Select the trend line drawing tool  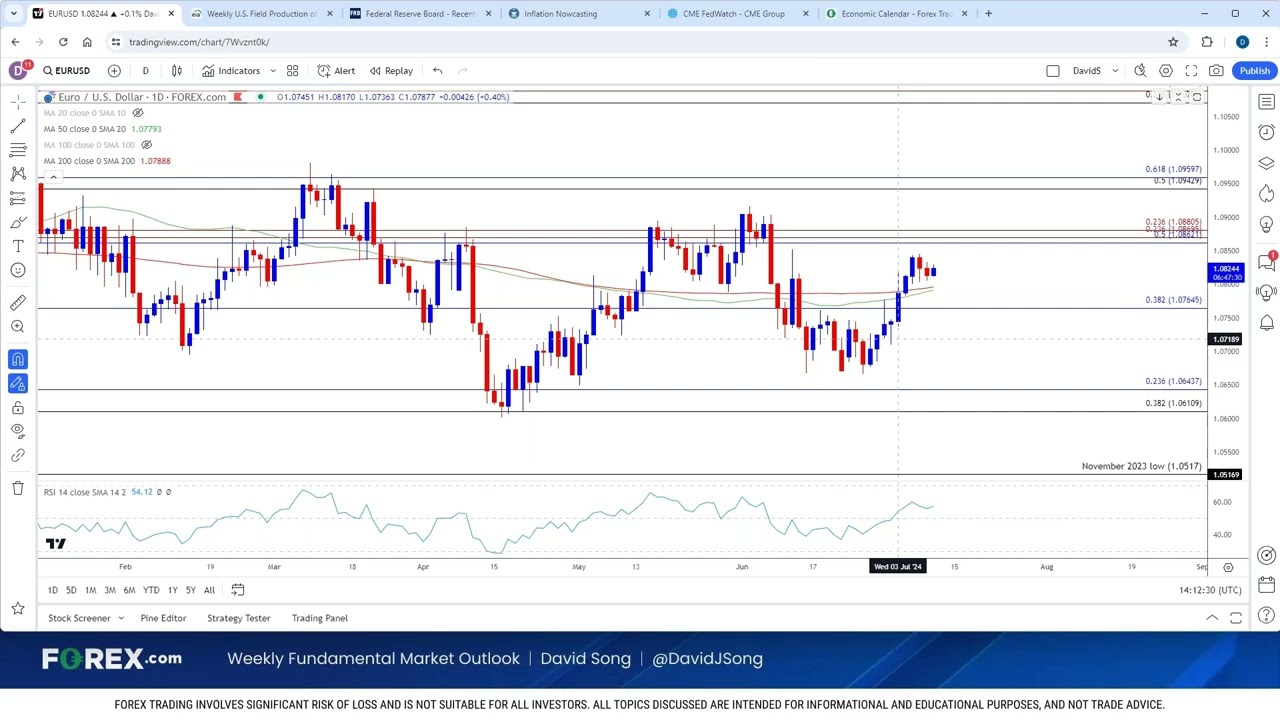pyautogui.click(x=18, y=126)
